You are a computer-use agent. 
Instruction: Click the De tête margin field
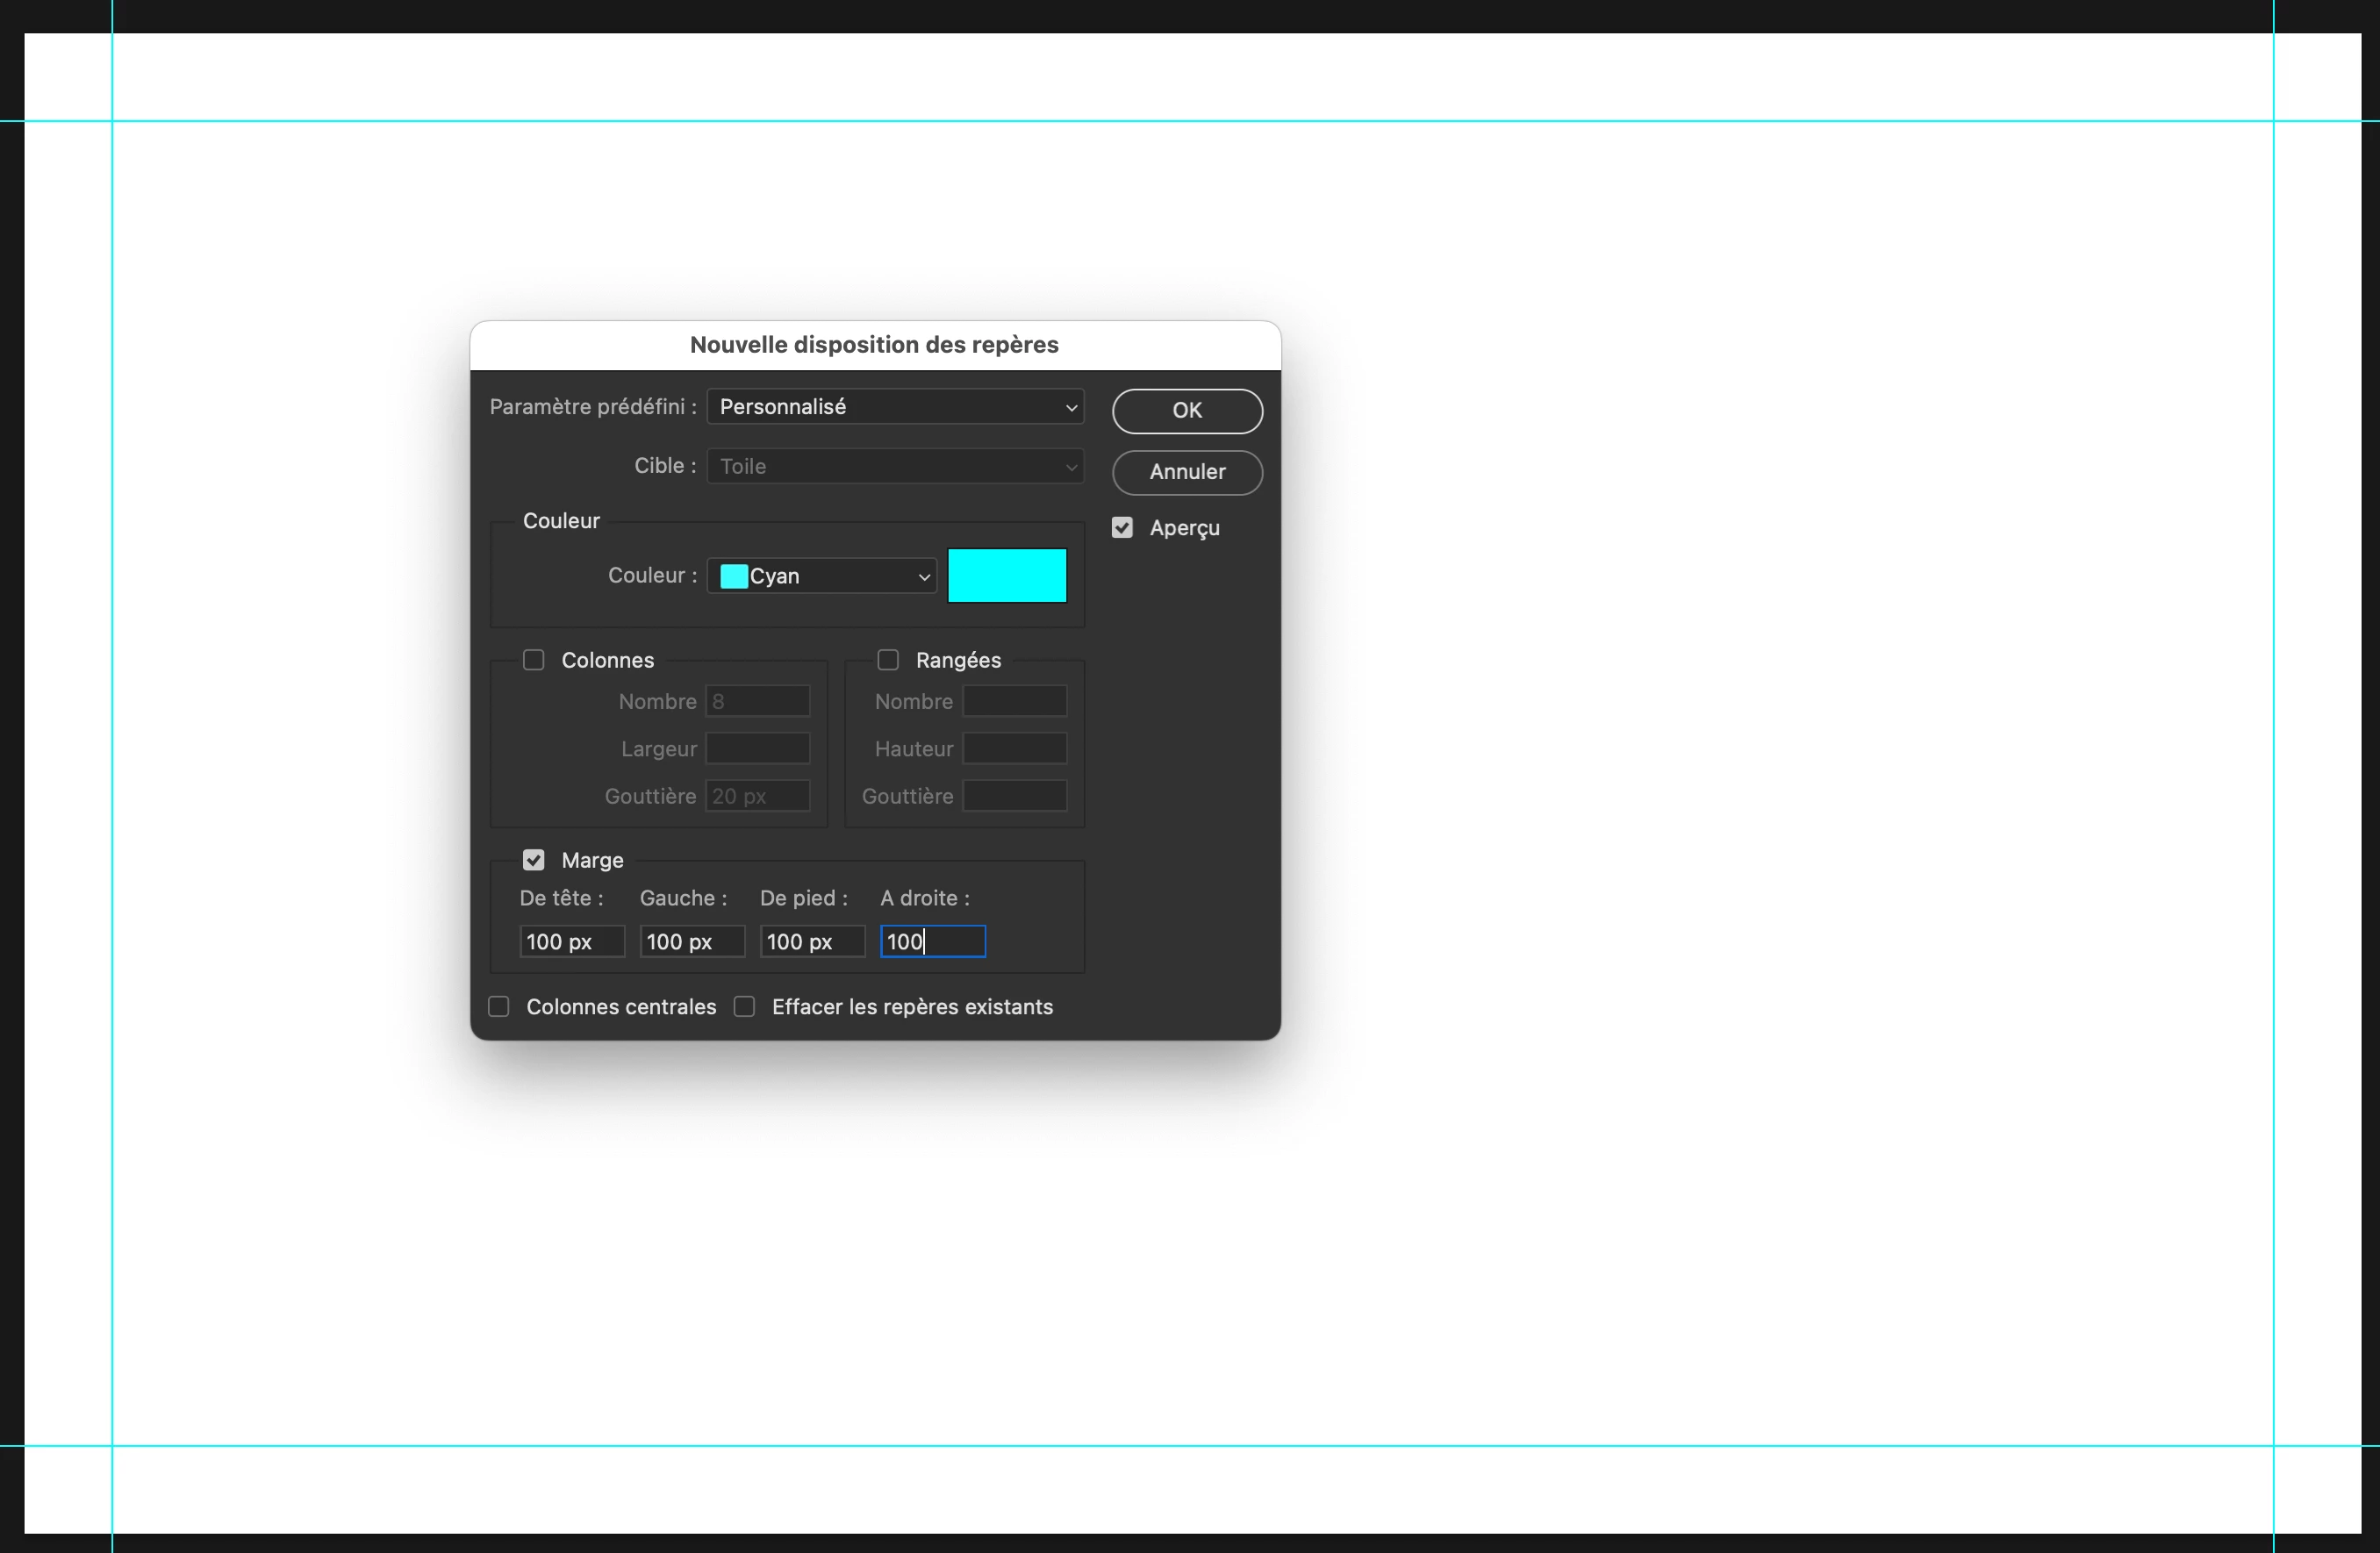point(571,942)
